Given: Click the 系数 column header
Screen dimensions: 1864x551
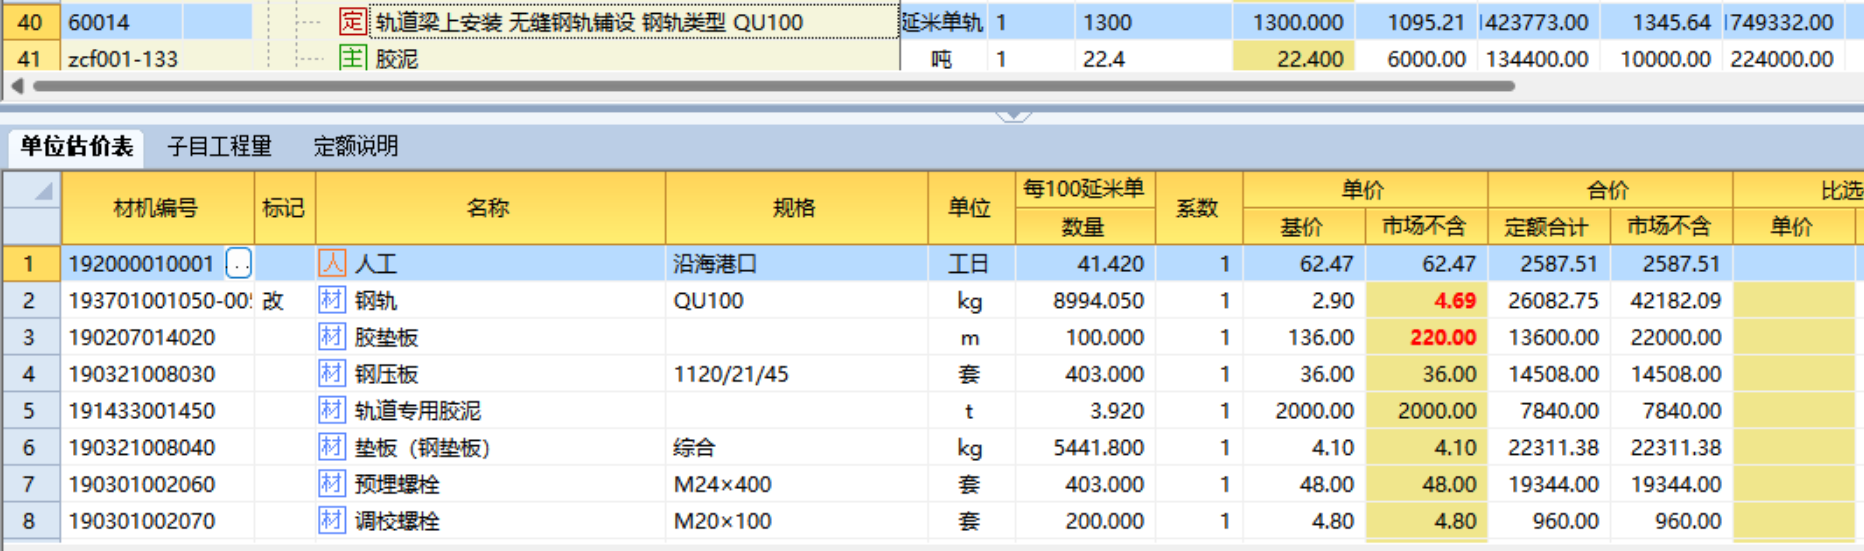Looking at the screenshot, I should pyautogui.click(x=1198, y=208).
